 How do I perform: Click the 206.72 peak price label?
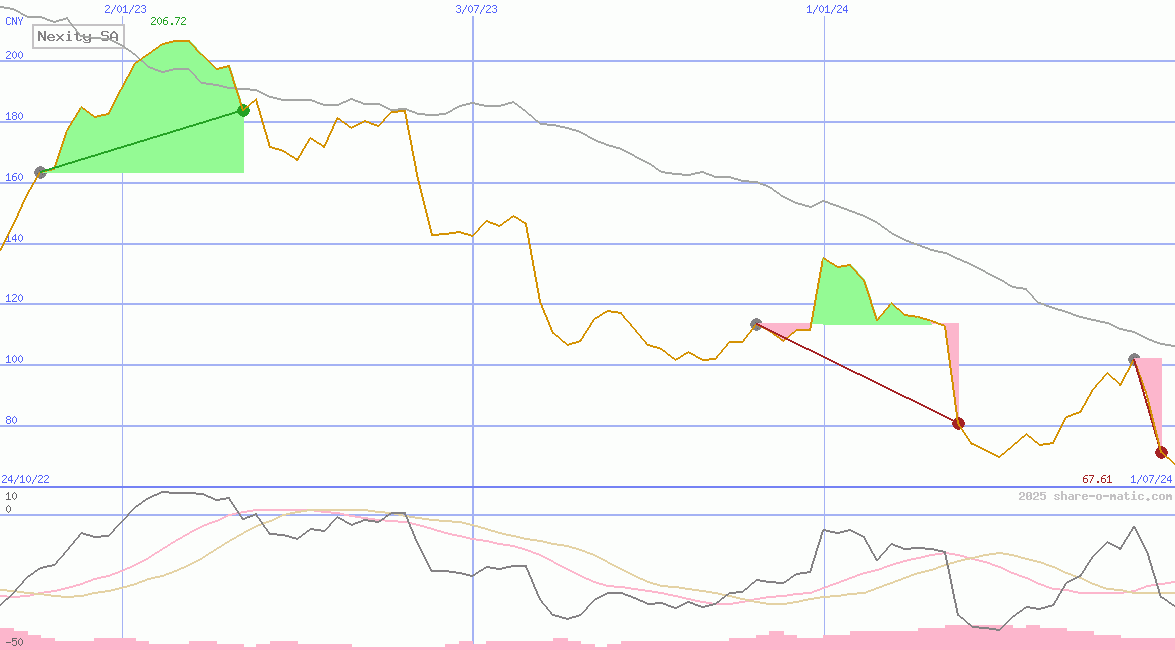(168, 21)
